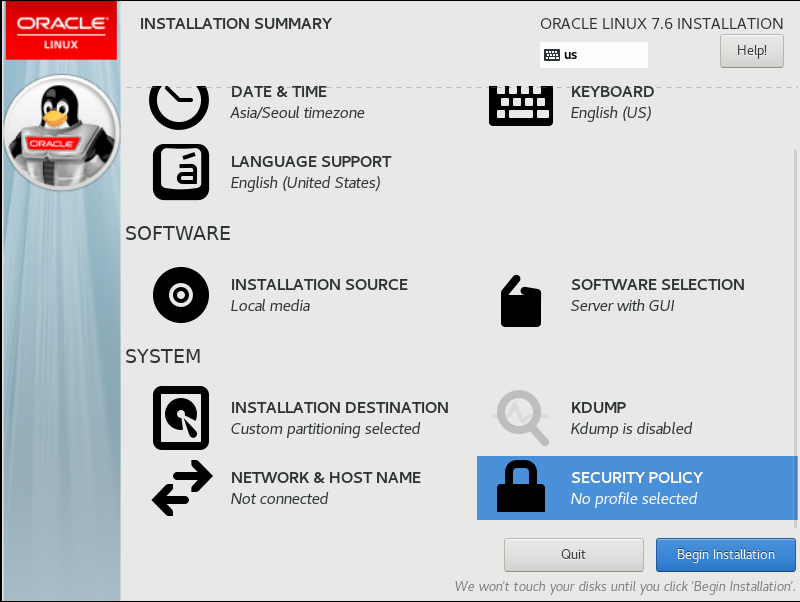Click the vertical scrollbar on the right

(795, 337)
